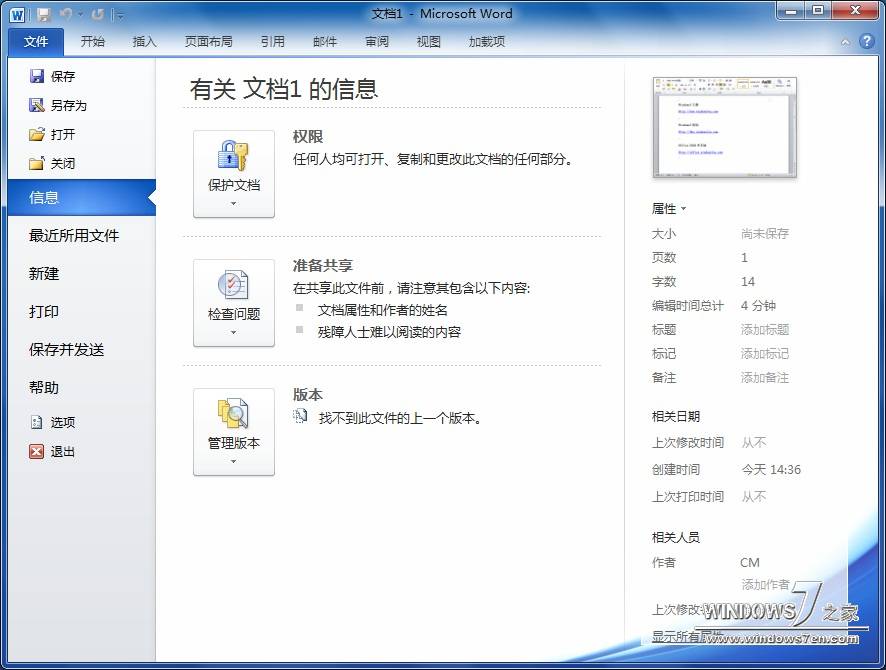Open 另存为 from the sidebar

(64, 104)
